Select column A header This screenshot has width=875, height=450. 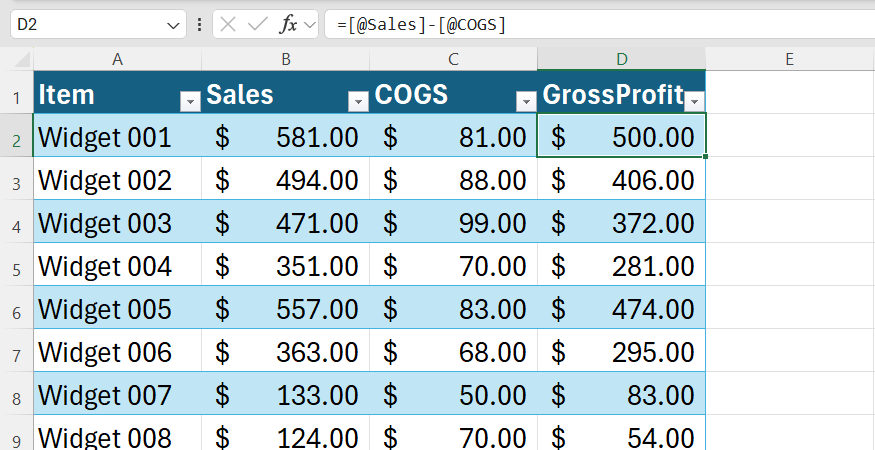[x=117, y=59]
